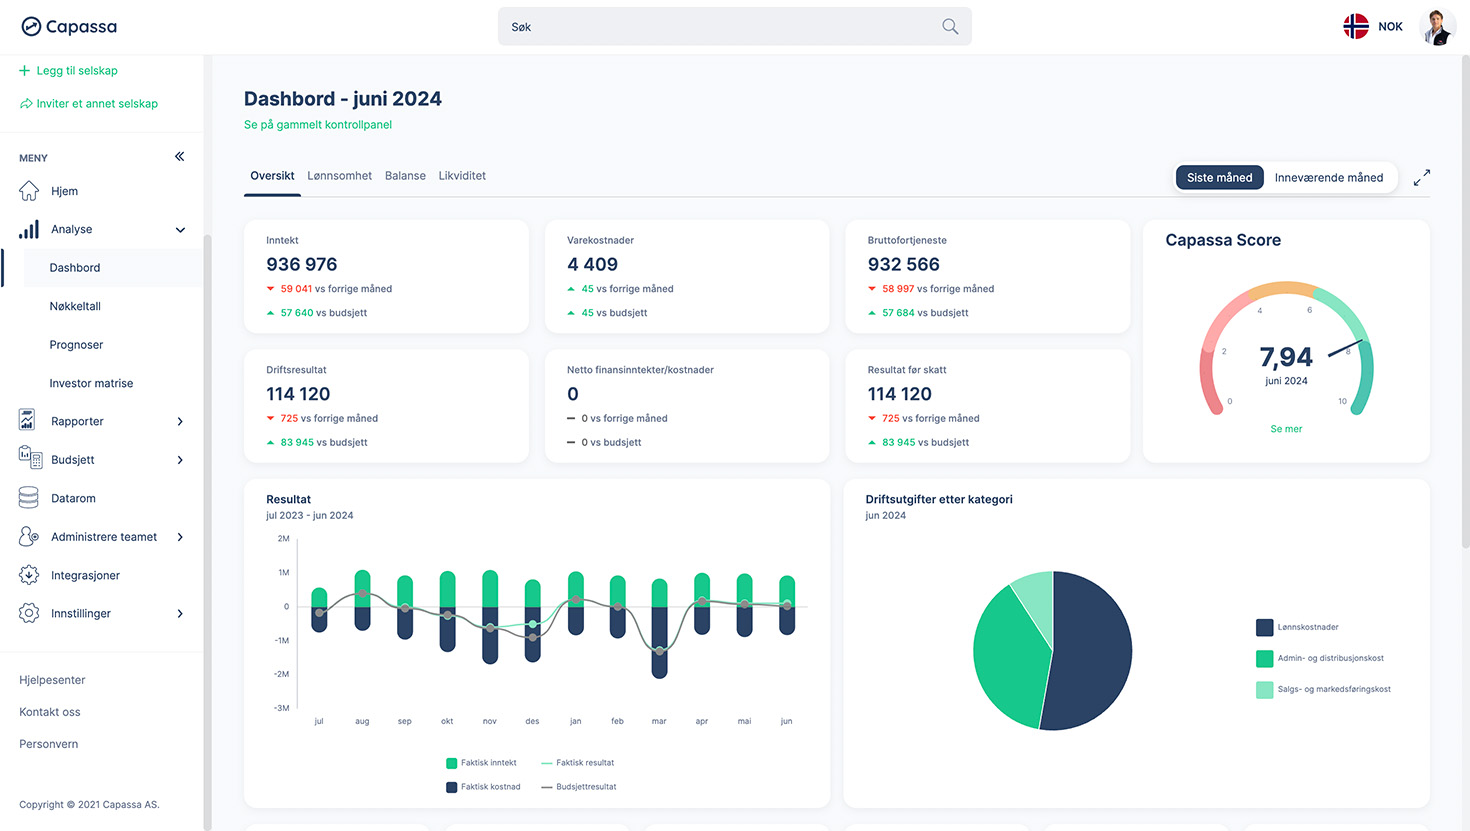Click the Integrasjoner gear icon

pos(29,575)
